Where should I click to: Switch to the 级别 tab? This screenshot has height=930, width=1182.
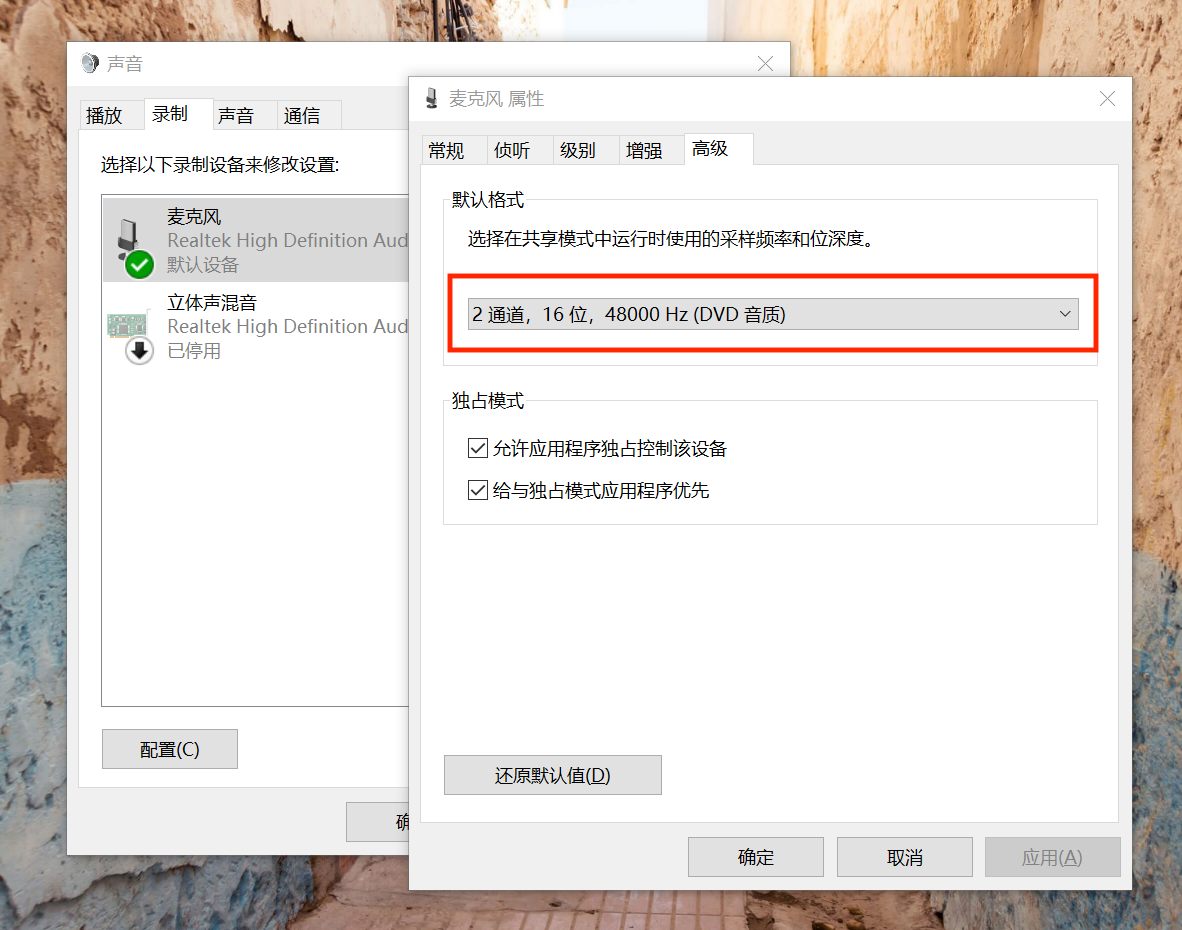pos(577,150)
